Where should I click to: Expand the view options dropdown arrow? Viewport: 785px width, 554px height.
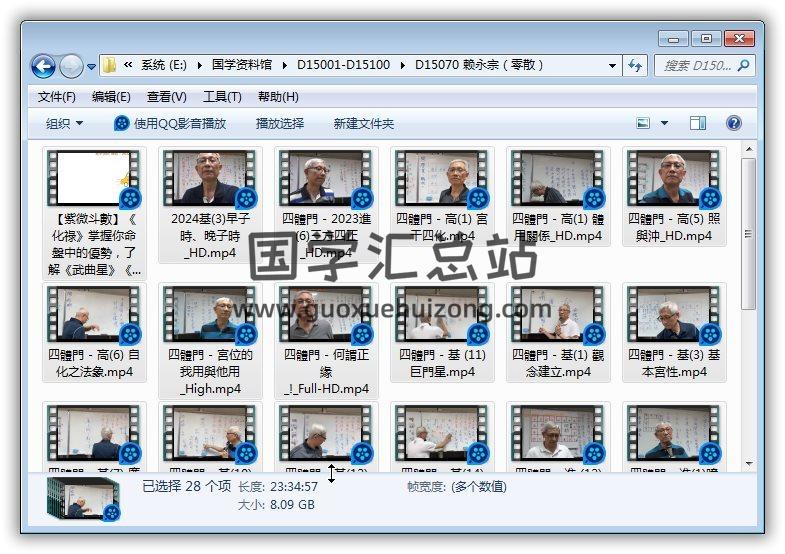tap(665, 123)
